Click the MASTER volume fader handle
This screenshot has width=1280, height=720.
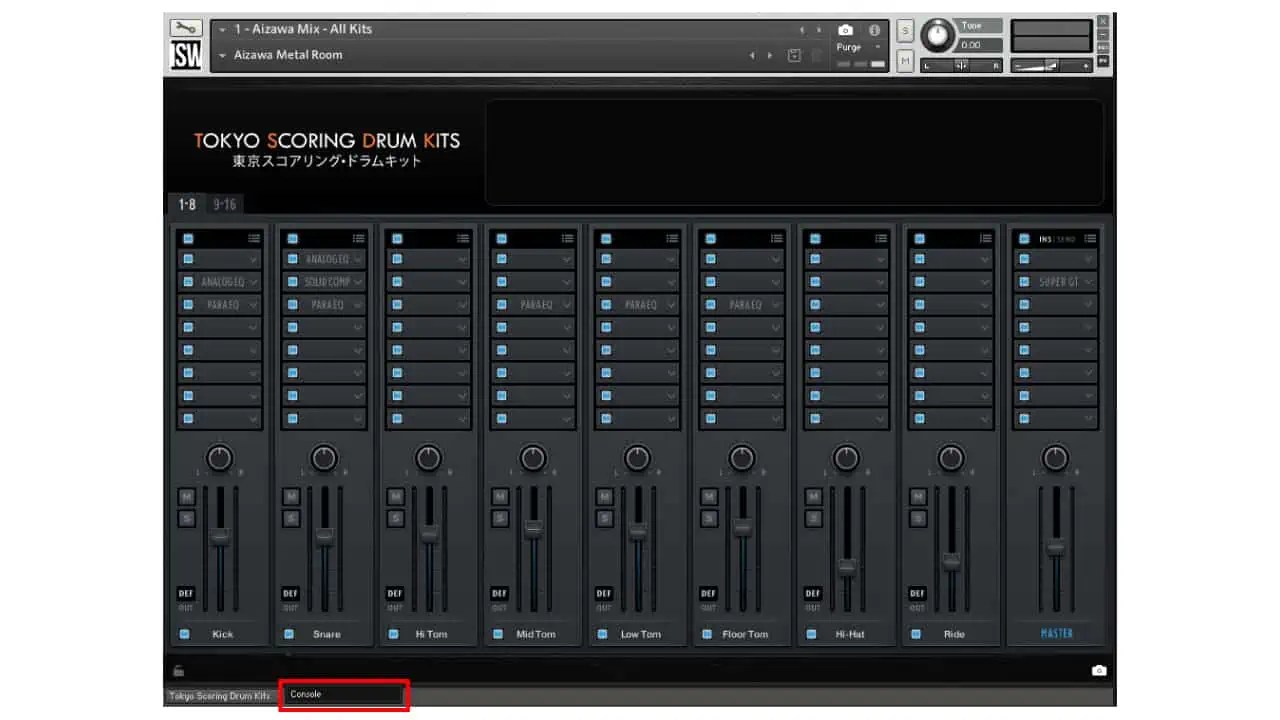(1055, 547)
